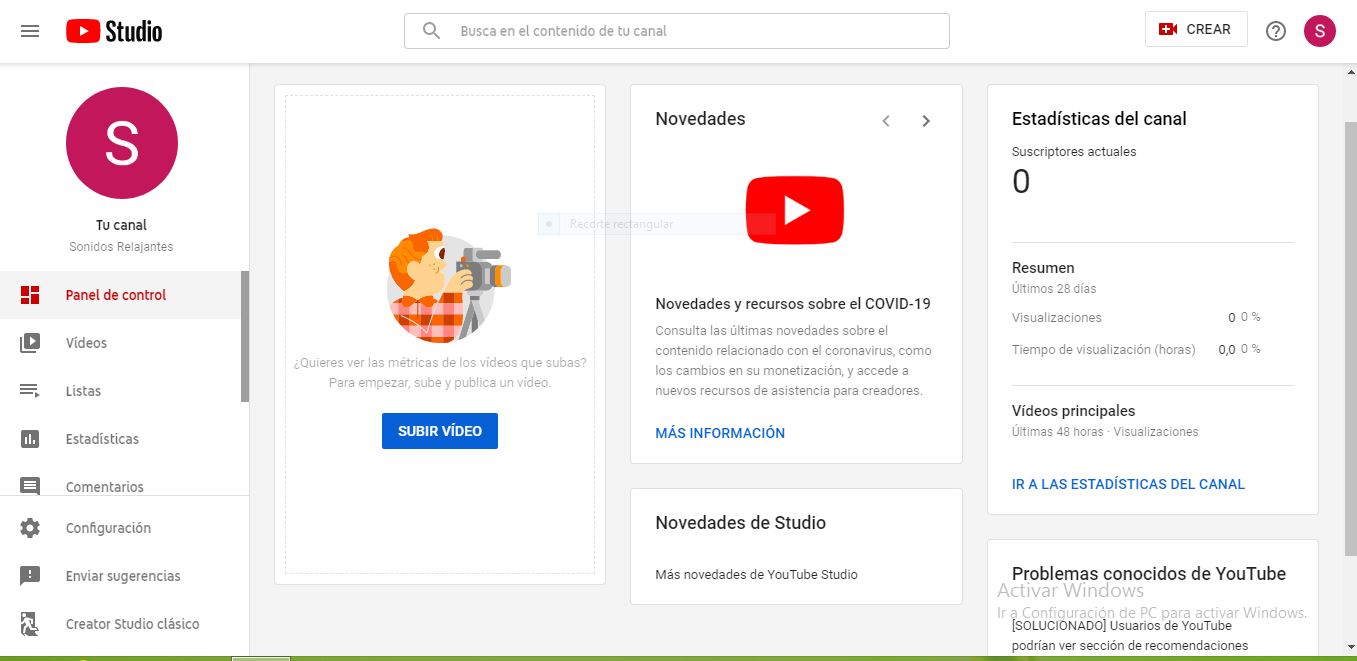Switch to Creator Studio clásico
Image resolution: width=1357 pixels, height=661 pixels.
click(124, 624)
